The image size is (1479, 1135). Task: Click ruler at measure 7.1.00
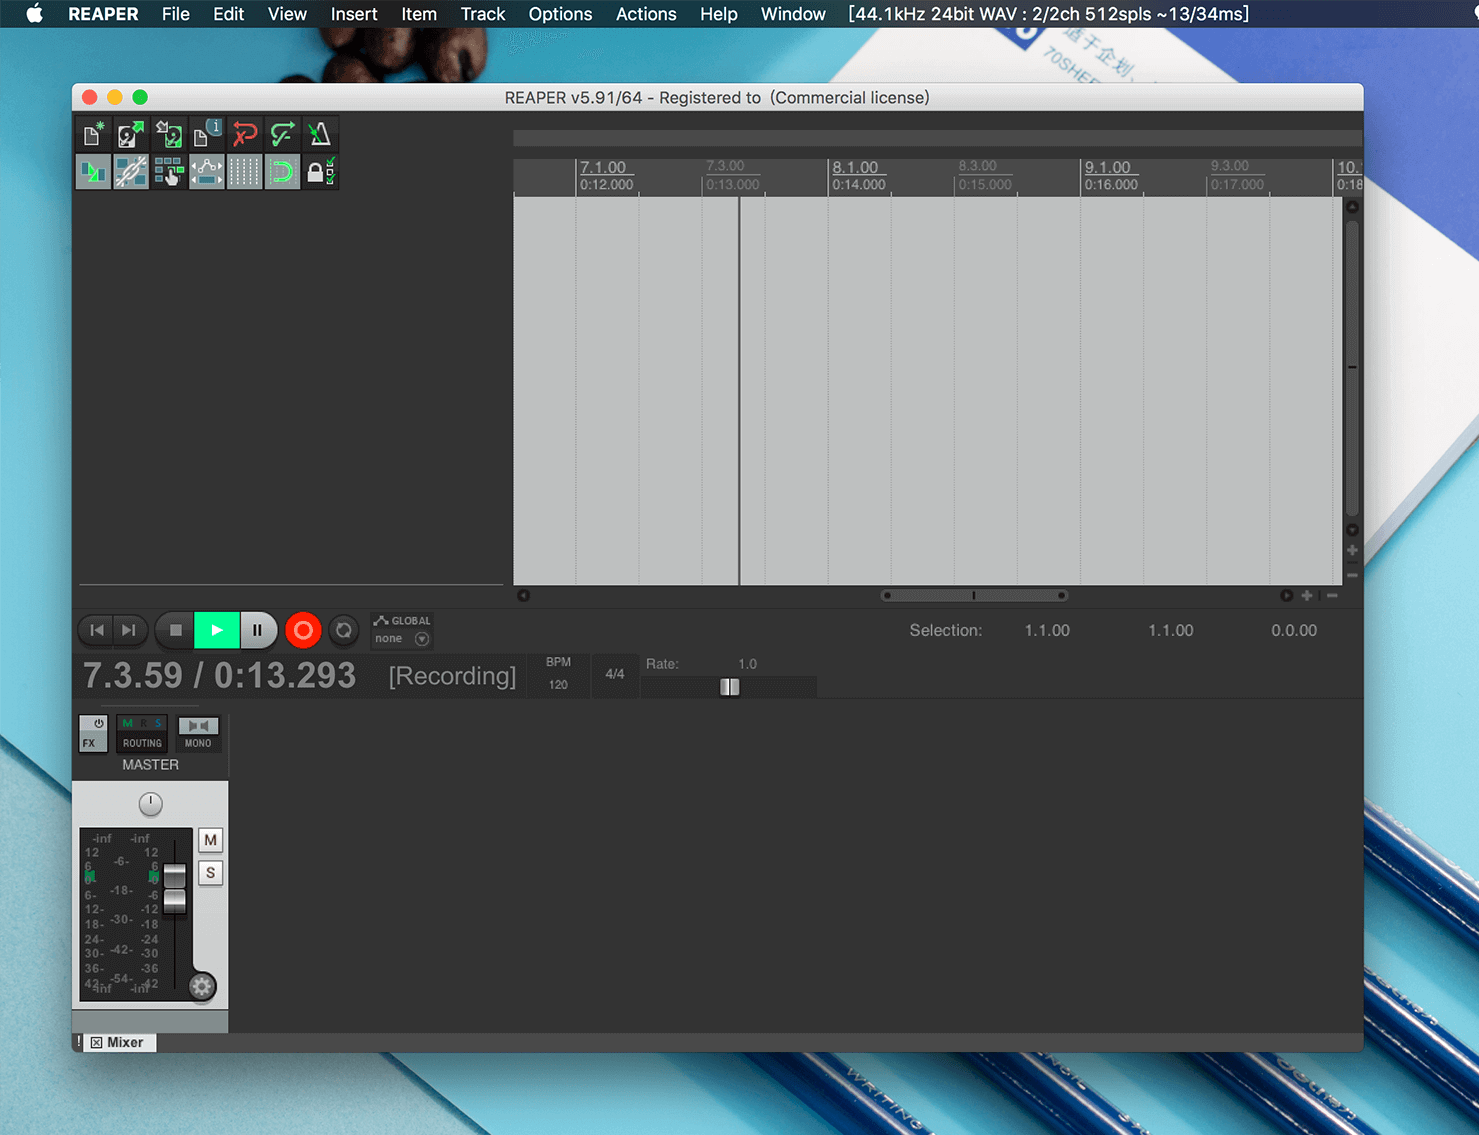tap(603, 168)
